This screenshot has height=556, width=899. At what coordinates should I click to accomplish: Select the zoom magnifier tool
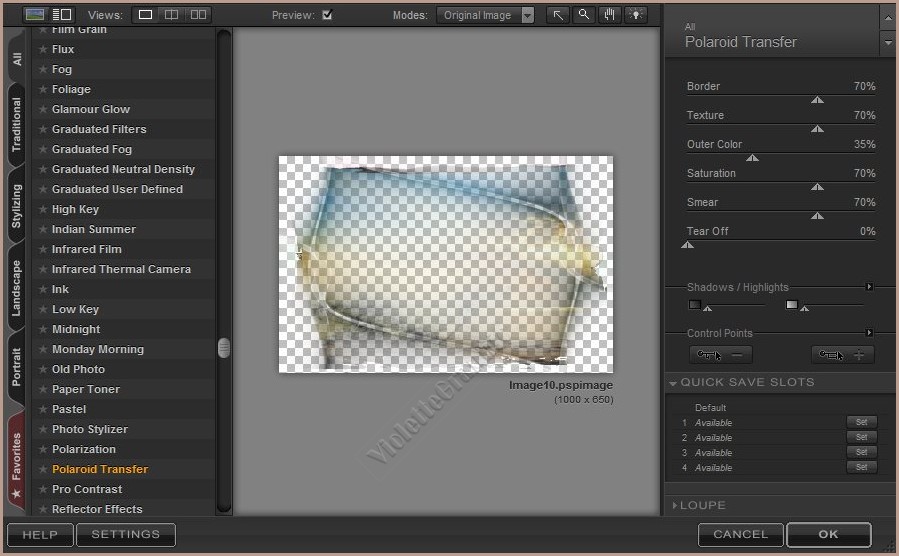click(x=584, y=15)
